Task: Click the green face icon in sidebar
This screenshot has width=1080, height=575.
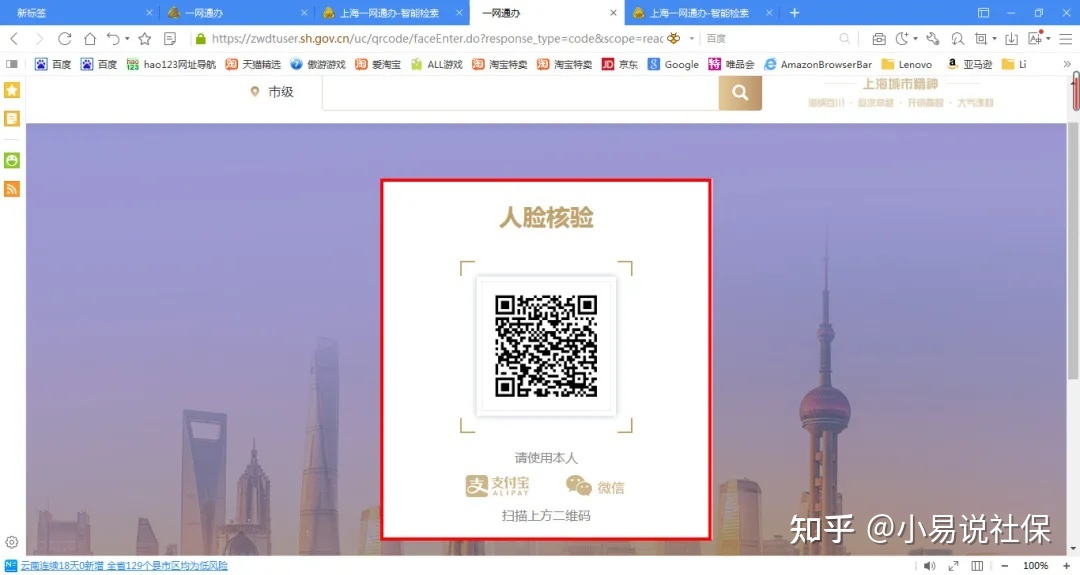Action: [x=12, y=160]
